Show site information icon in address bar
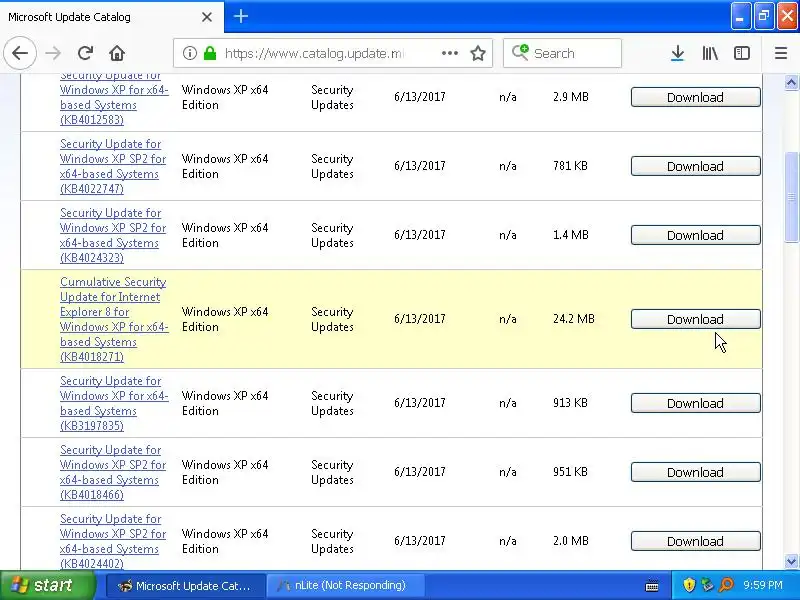 (189, 53)
